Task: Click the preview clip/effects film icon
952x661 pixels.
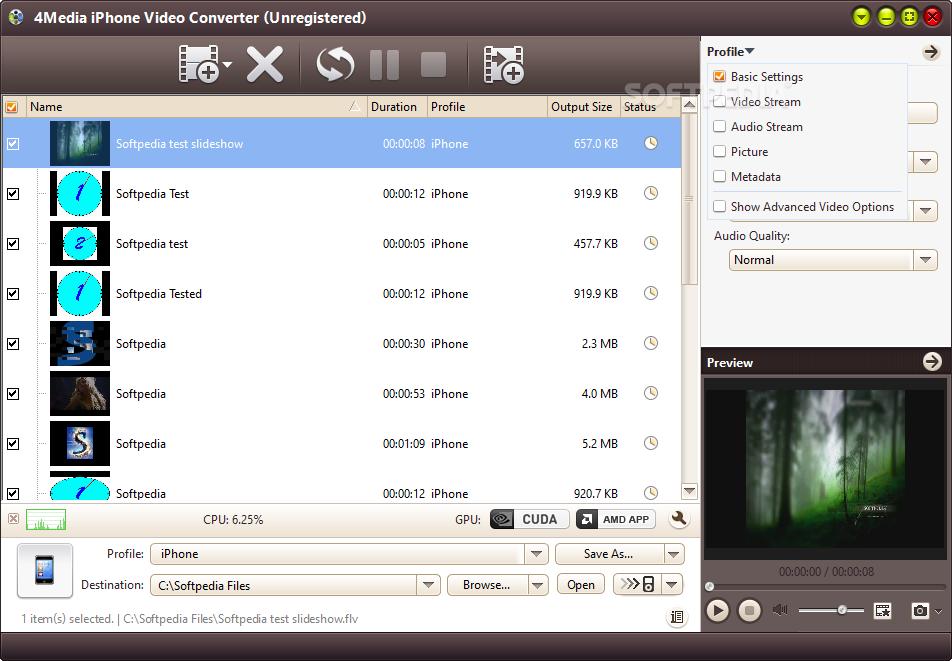Action: pos(883,611)
